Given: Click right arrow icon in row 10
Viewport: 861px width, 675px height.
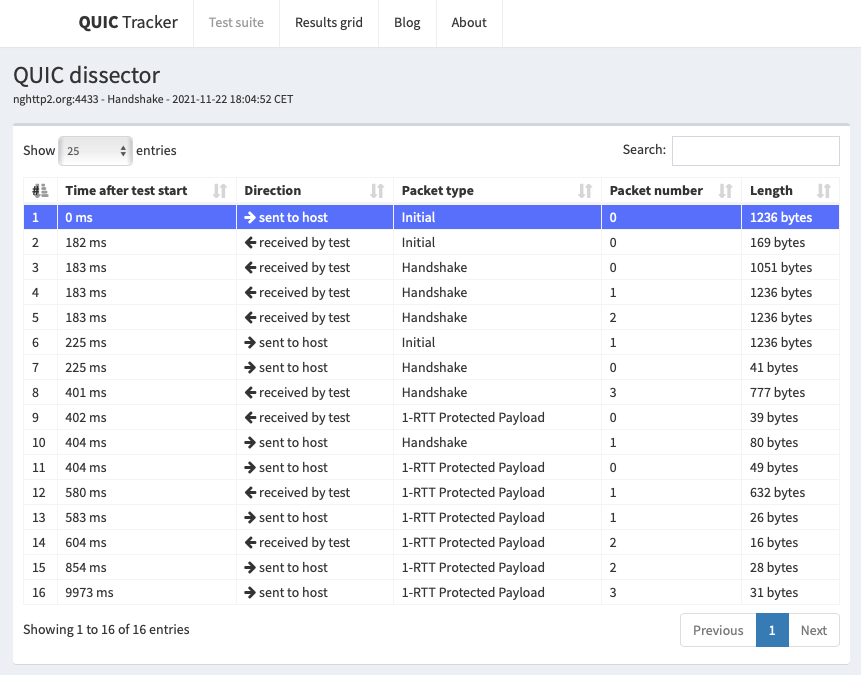Looking at the screenshot, I should click(250, 443).
